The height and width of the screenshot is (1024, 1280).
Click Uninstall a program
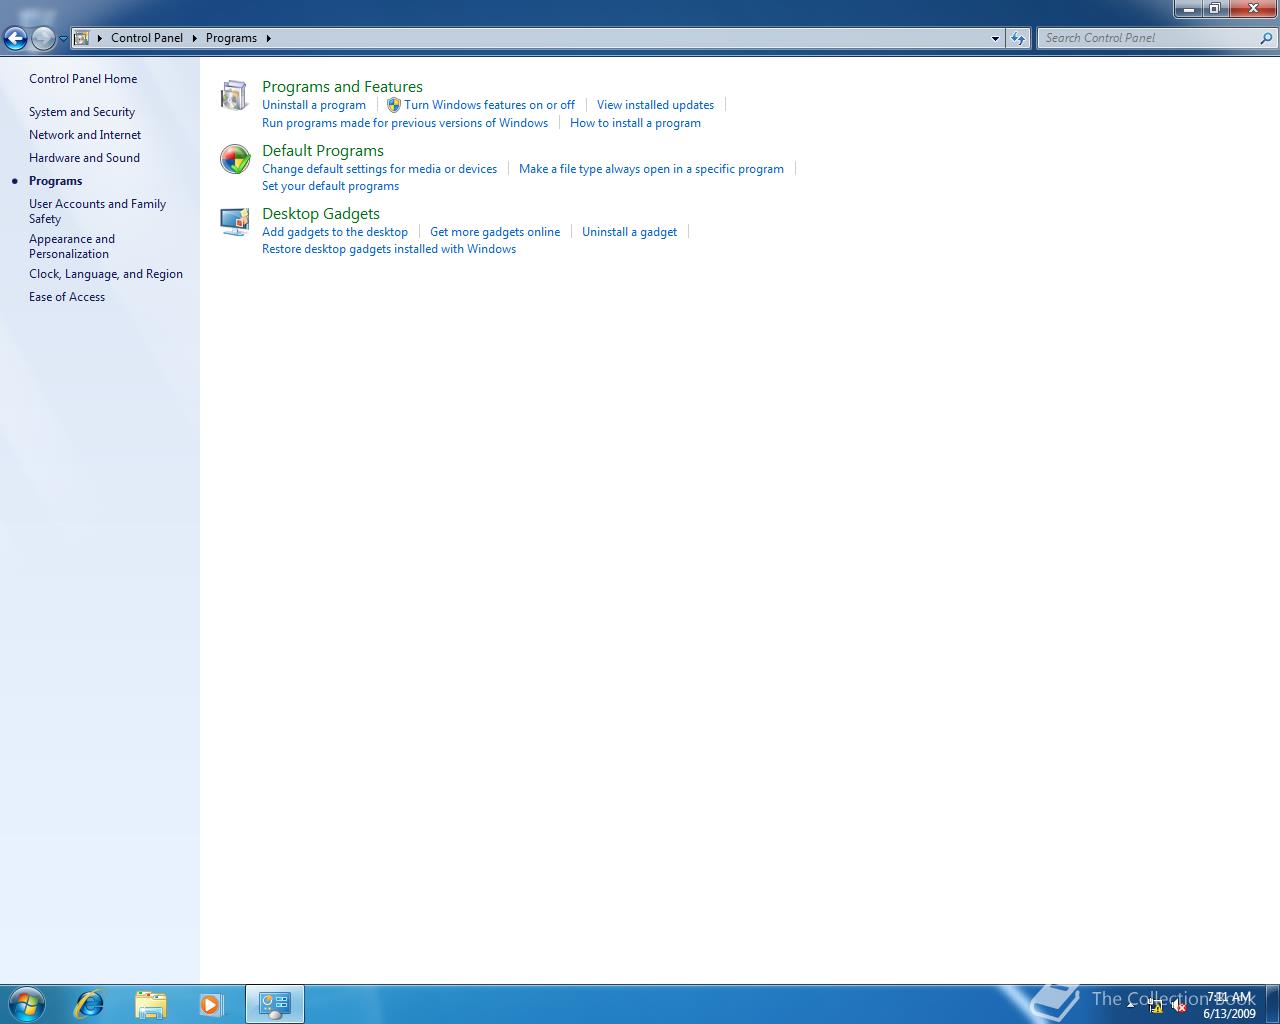click(314, 105)
